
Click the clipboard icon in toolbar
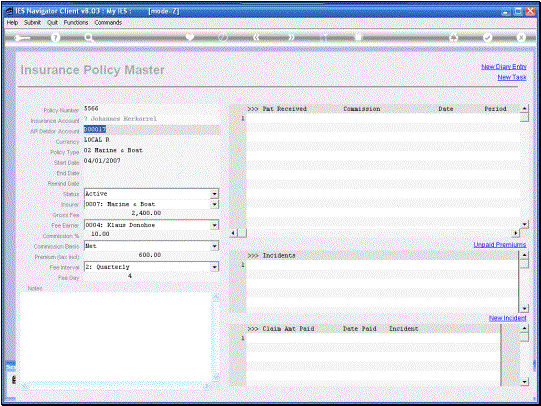(358, 37)
